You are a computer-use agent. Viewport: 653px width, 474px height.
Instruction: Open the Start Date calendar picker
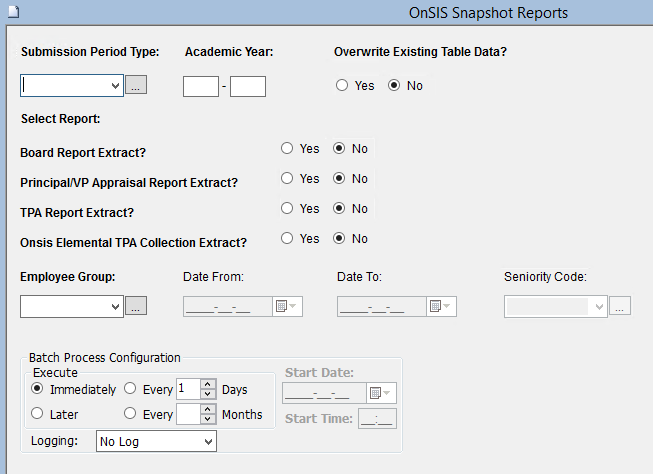381,393
